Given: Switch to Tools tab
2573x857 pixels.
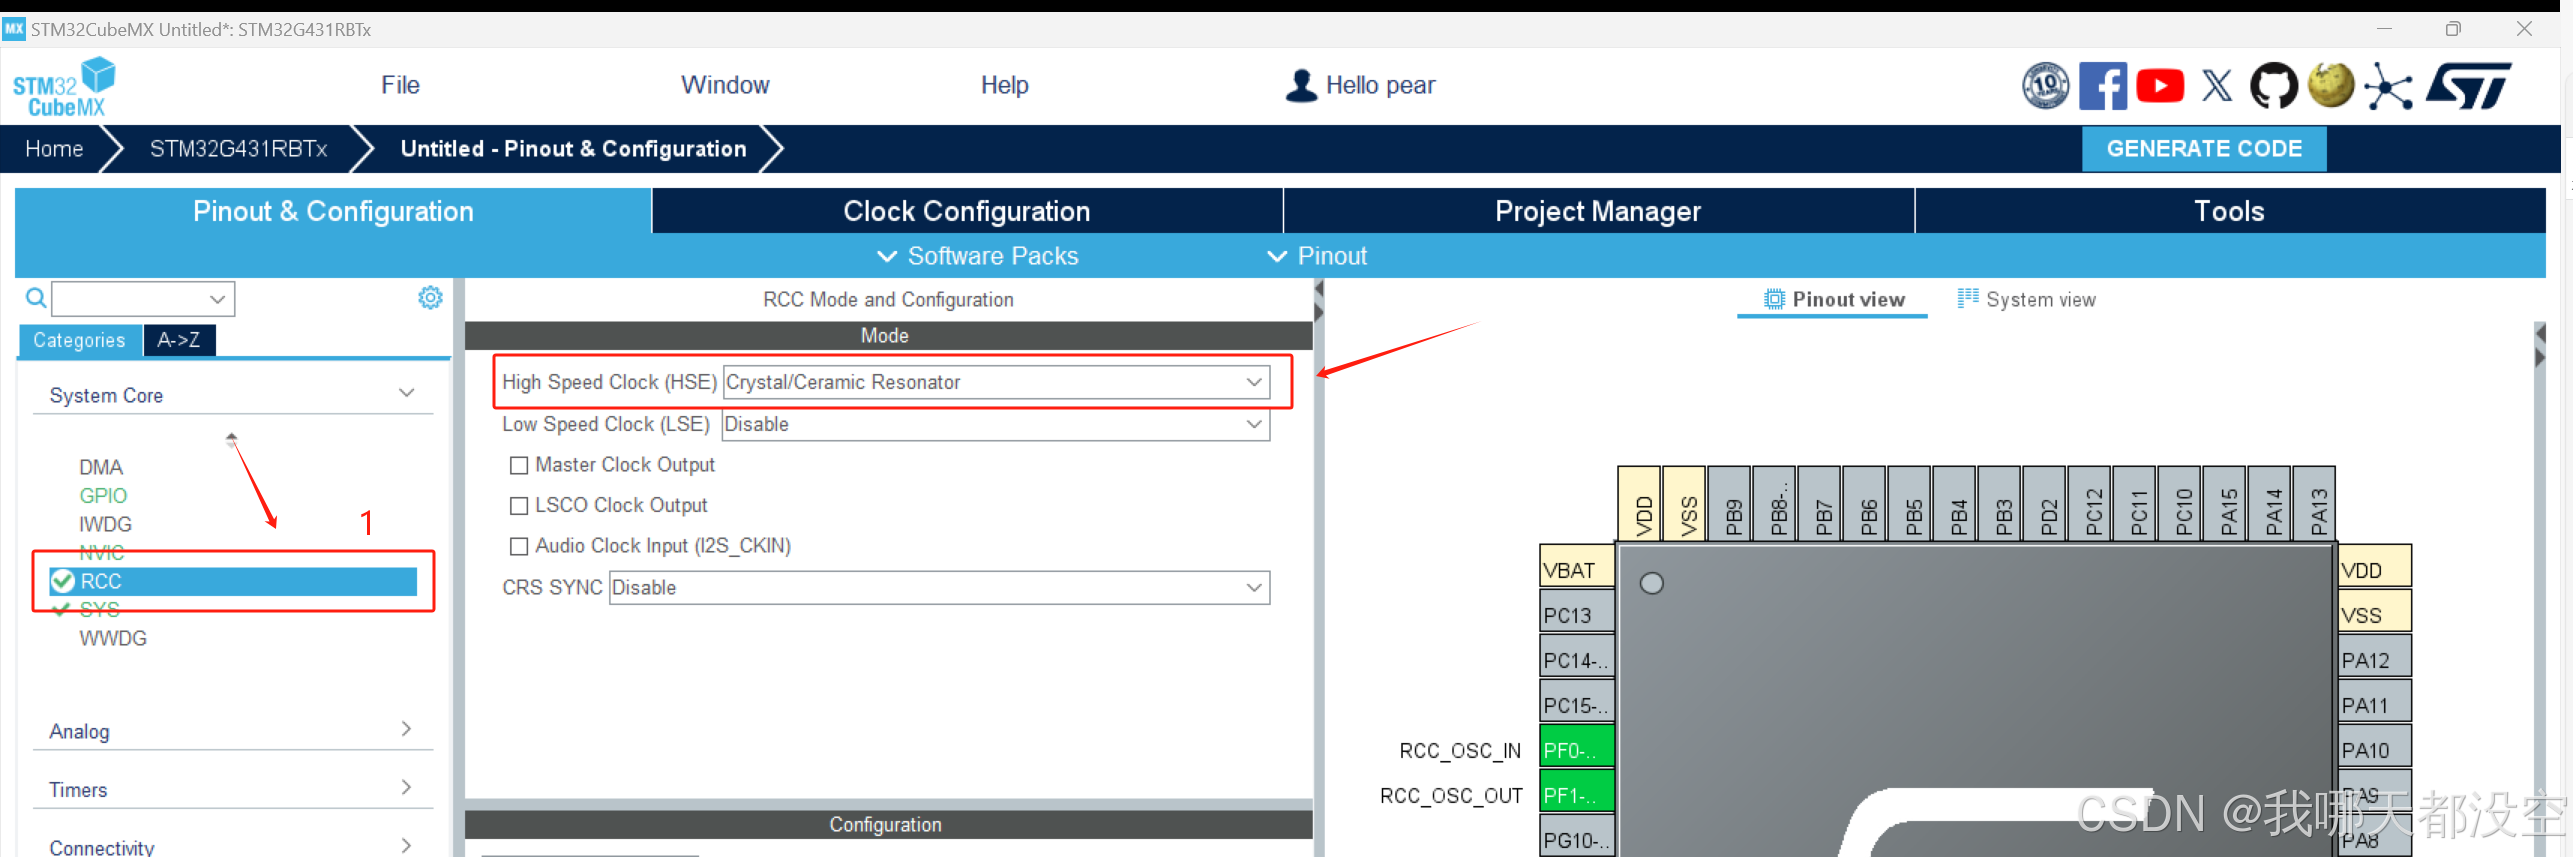Looking at the screenshot, I should (2229, 211).
